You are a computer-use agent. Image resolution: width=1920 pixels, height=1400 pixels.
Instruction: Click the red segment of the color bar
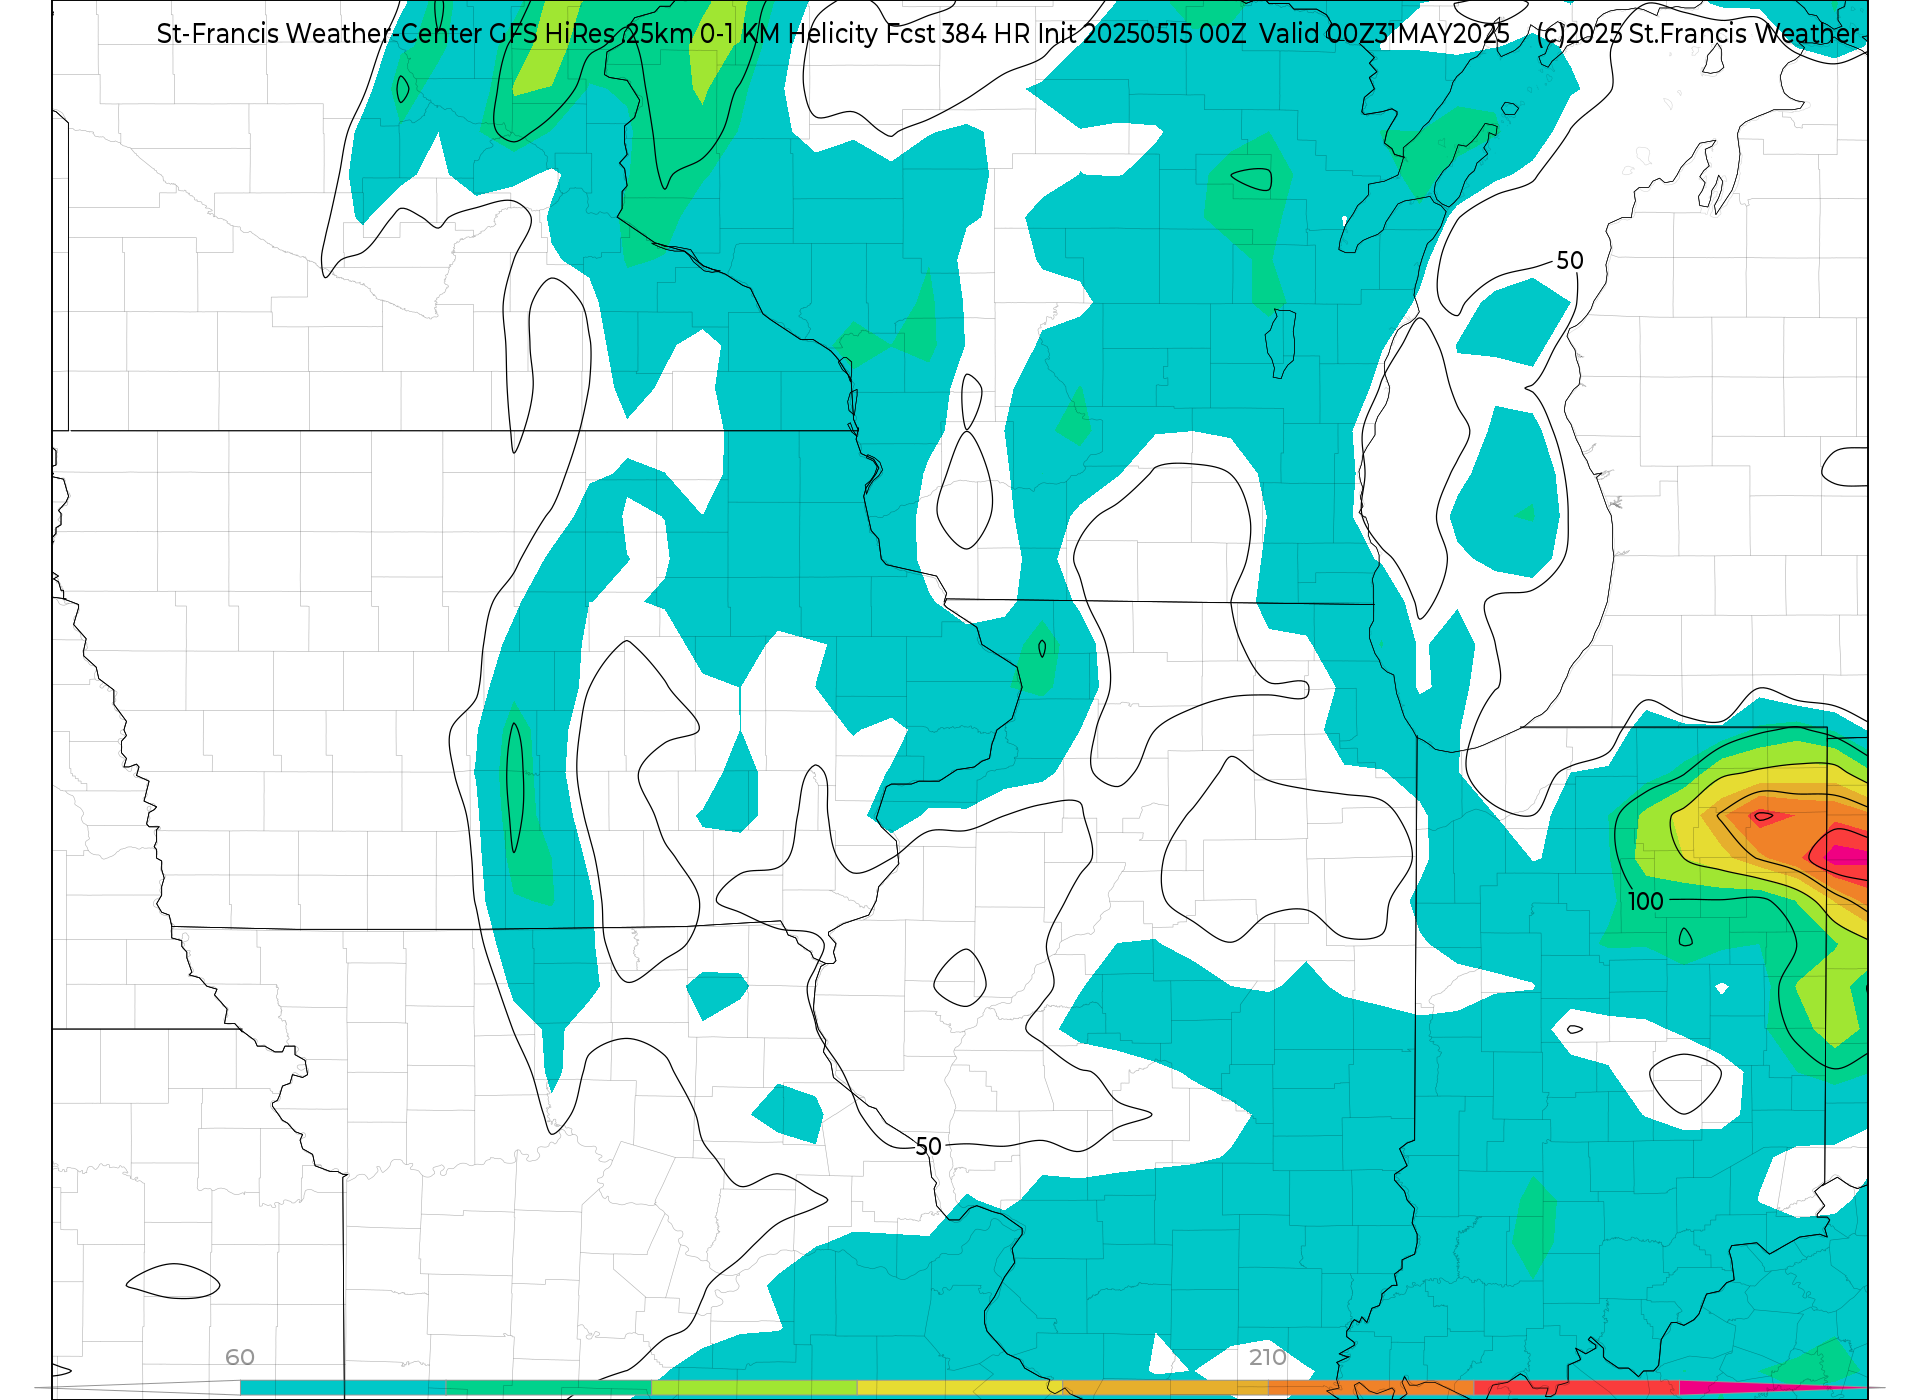point(1577,1388)
